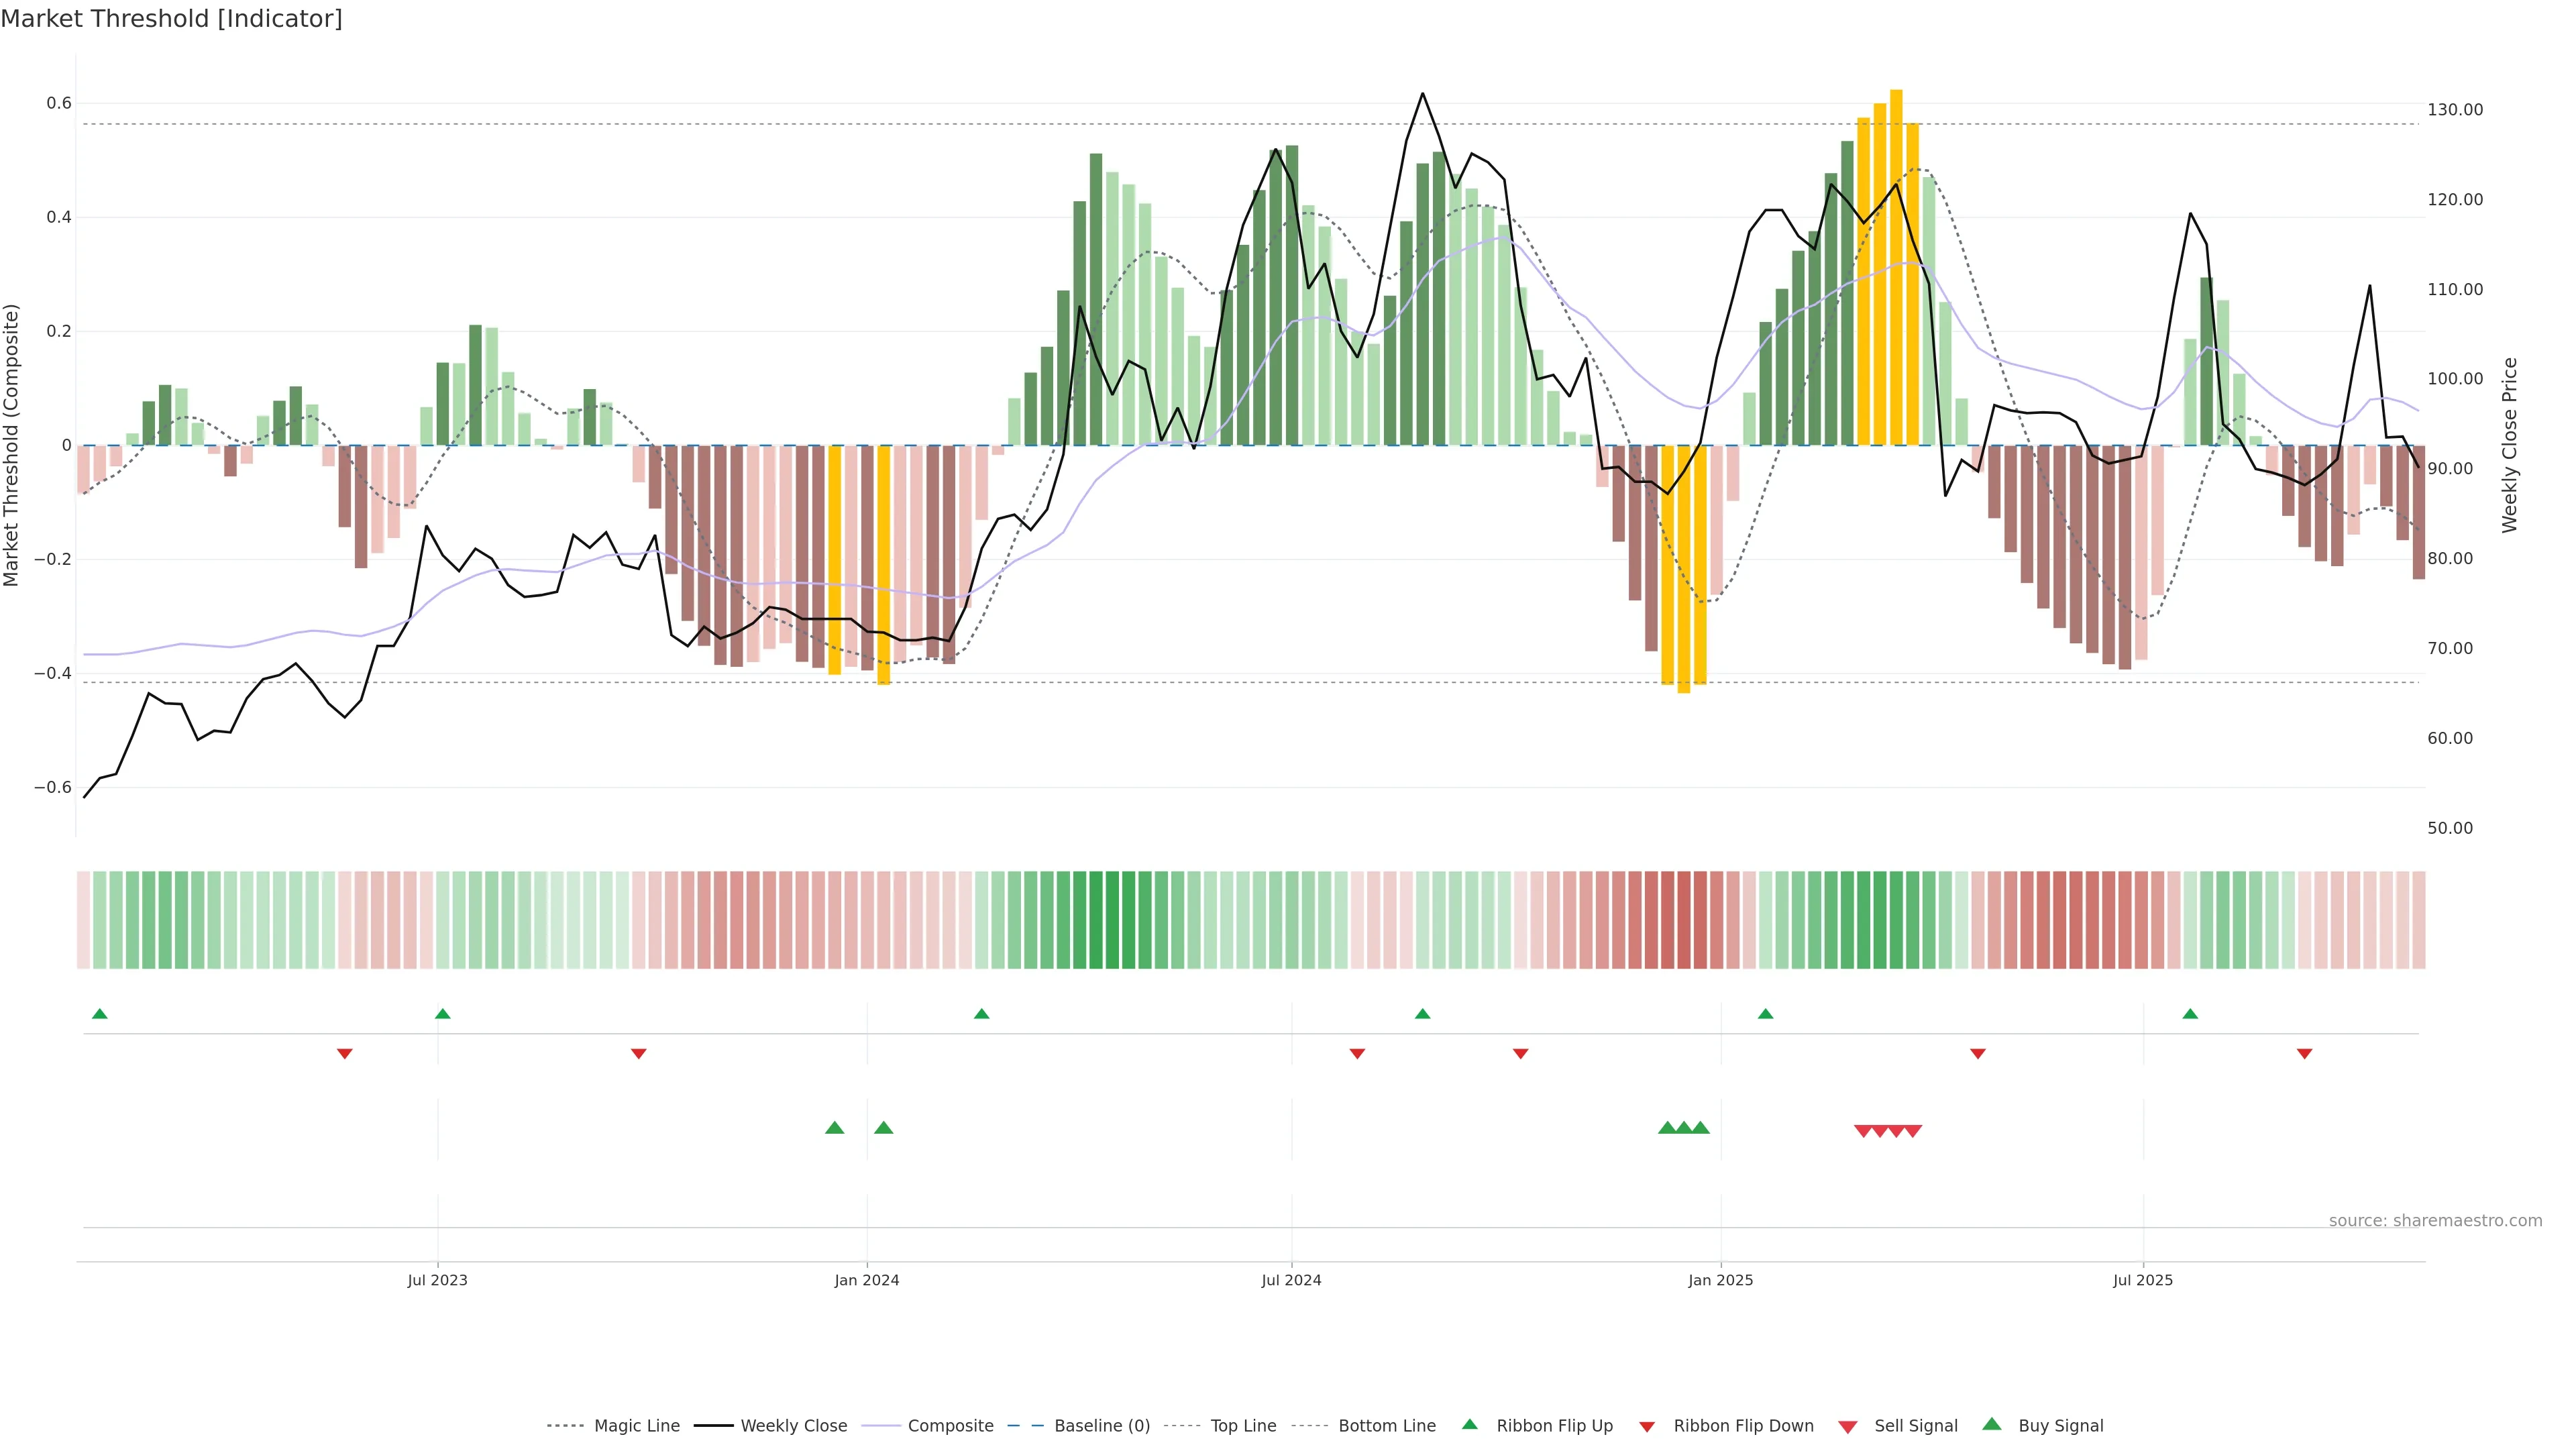This screenshot has width=2576, height=1449.
Task: Toggle the Weekly Close legend entry
Action: coord(793,1426)
